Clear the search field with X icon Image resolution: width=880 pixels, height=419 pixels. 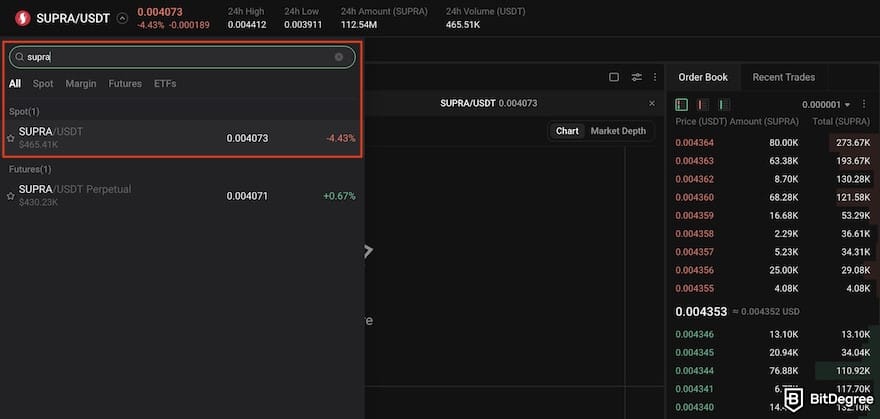(339, 57)
